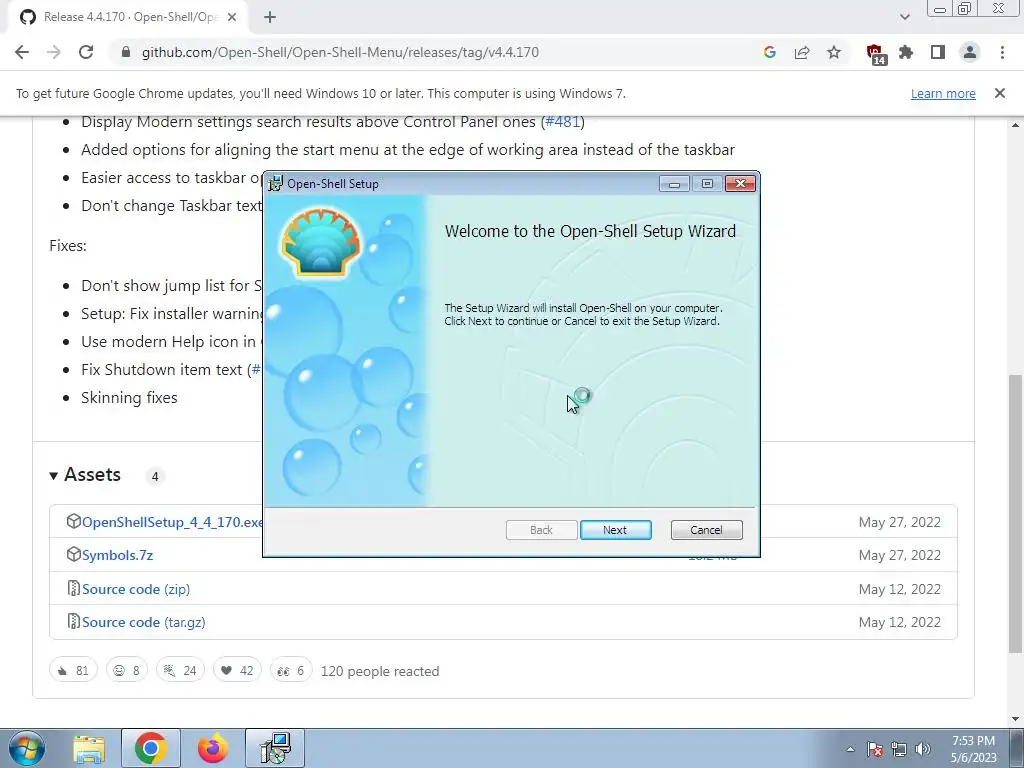Select the installer taskbar icon
This screenshot has height=768, width=1024.
(x=275, y=748)
